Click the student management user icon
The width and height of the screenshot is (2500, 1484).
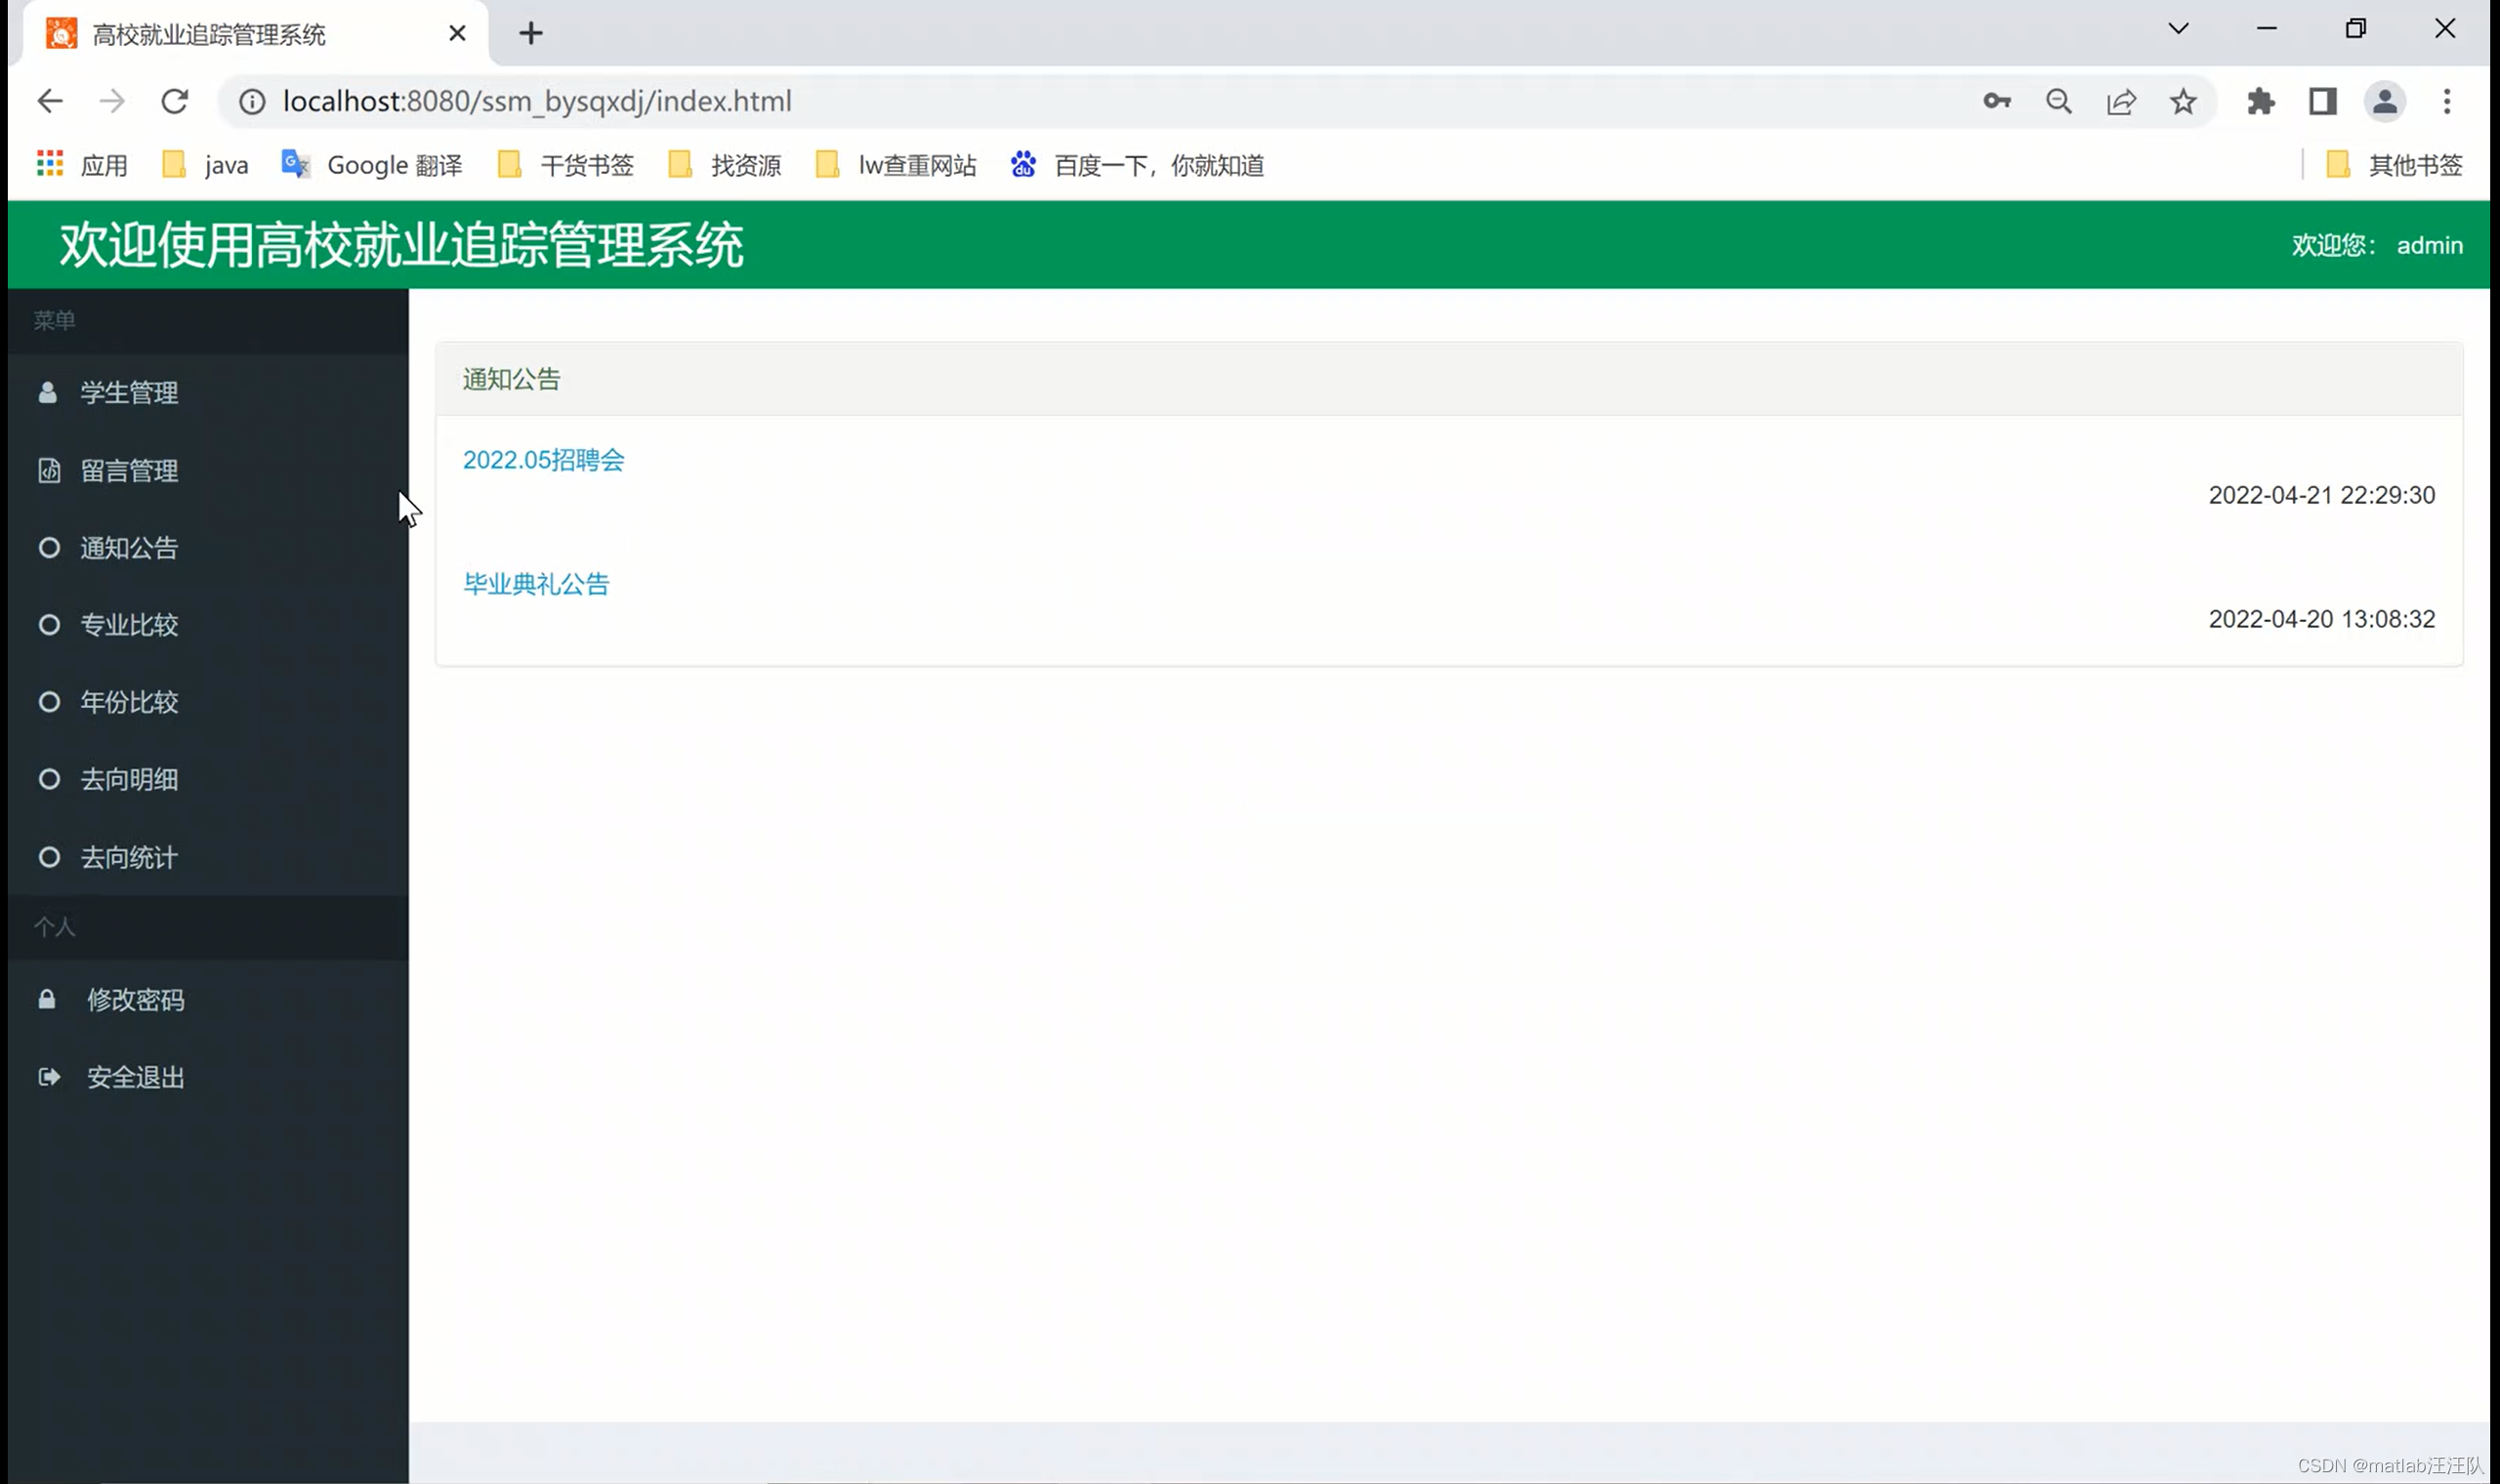[x=47, y=392]
